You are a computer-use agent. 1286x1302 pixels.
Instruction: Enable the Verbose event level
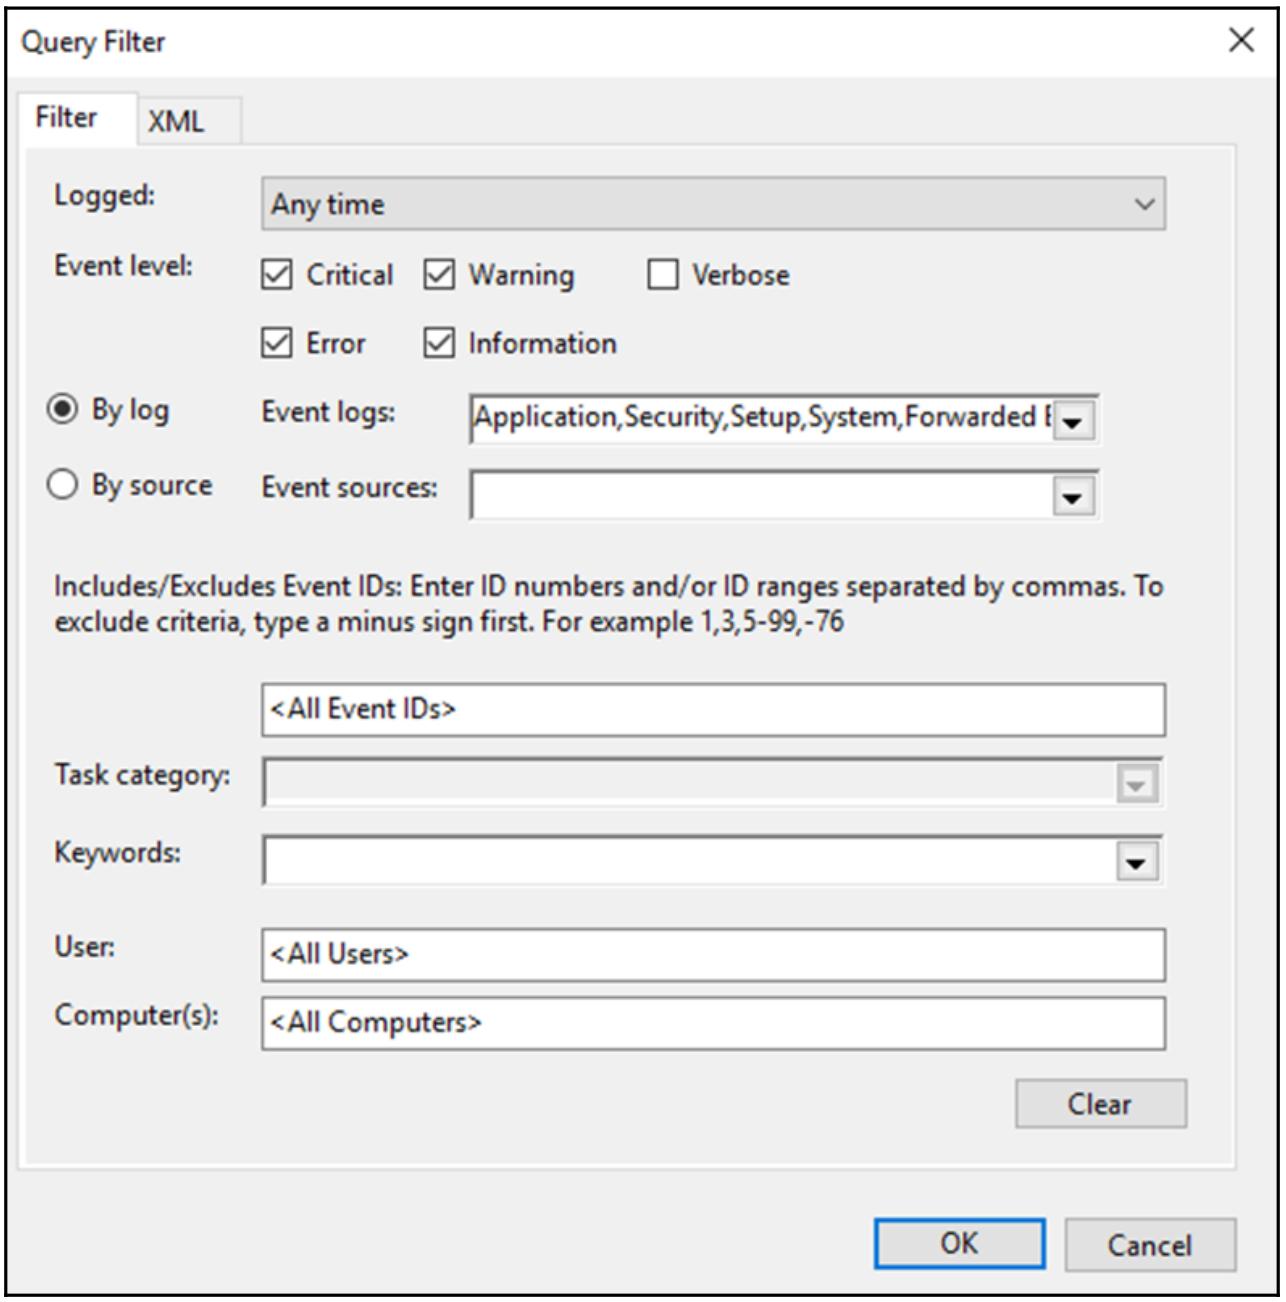tap(662, 275)
